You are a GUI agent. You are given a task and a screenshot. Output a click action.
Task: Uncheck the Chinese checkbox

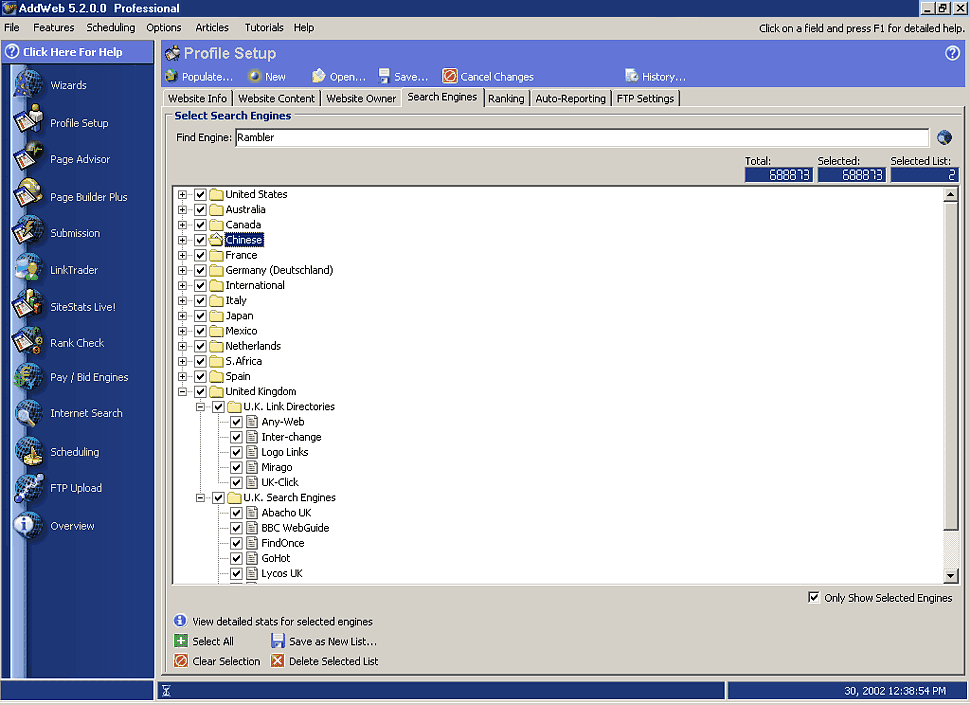click(200, 240)
